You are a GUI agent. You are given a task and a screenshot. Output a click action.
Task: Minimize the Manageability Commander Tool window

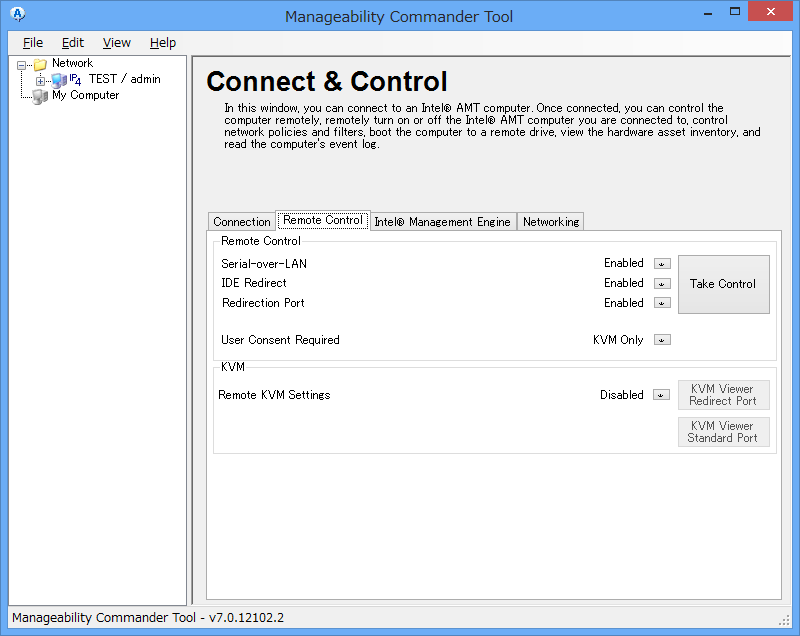708,12
